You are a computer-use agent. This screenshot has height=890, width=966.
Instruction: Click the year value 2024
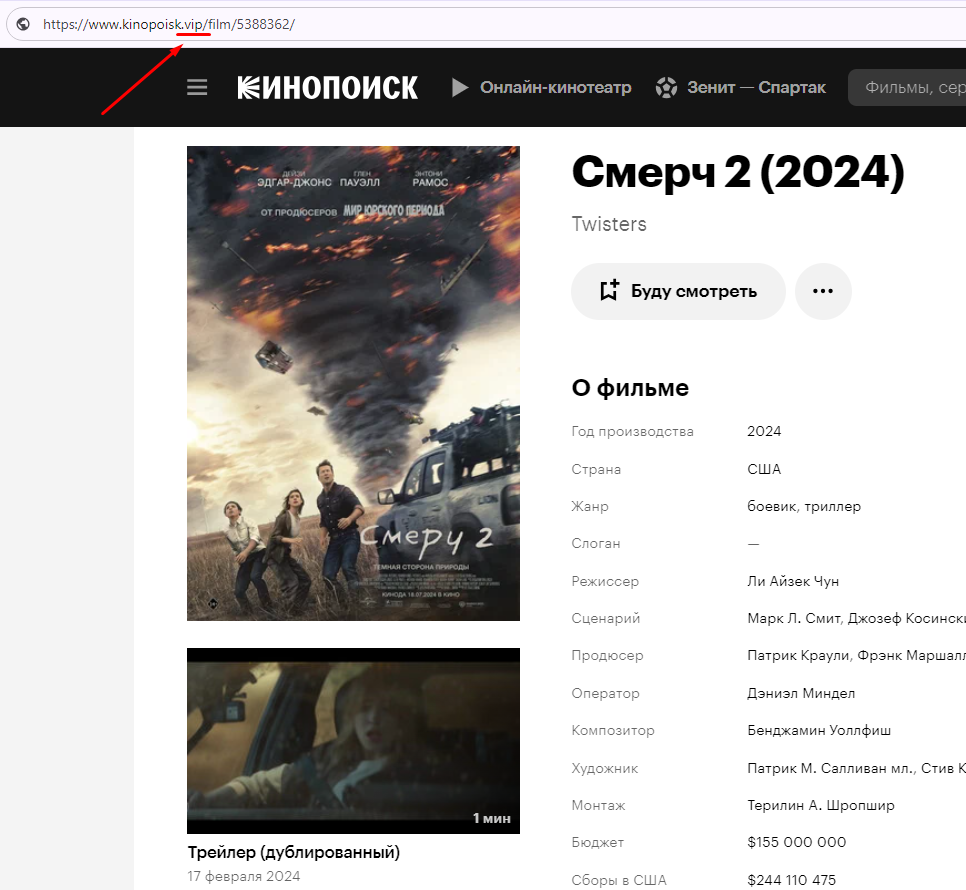764,431
